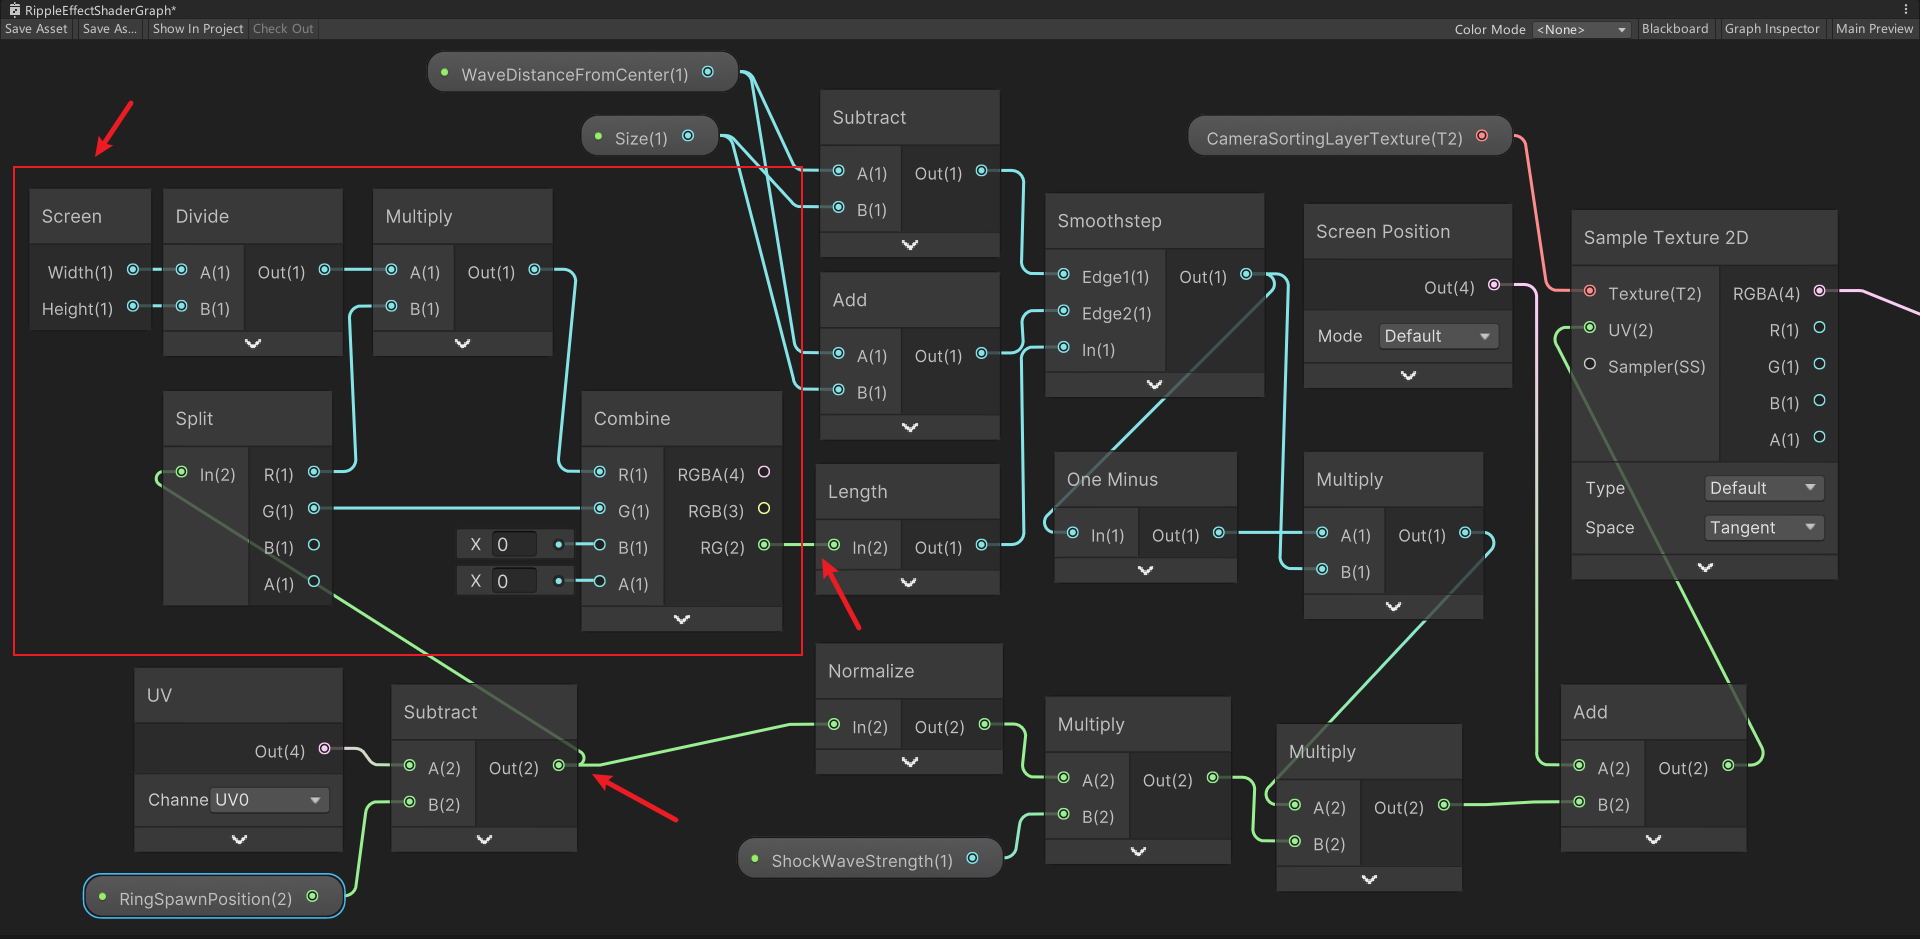The height and width of the screenshot is (939, 1920).
Task: Click Sample Texture 2D Sampler input port
Action: coord(1590,364)
